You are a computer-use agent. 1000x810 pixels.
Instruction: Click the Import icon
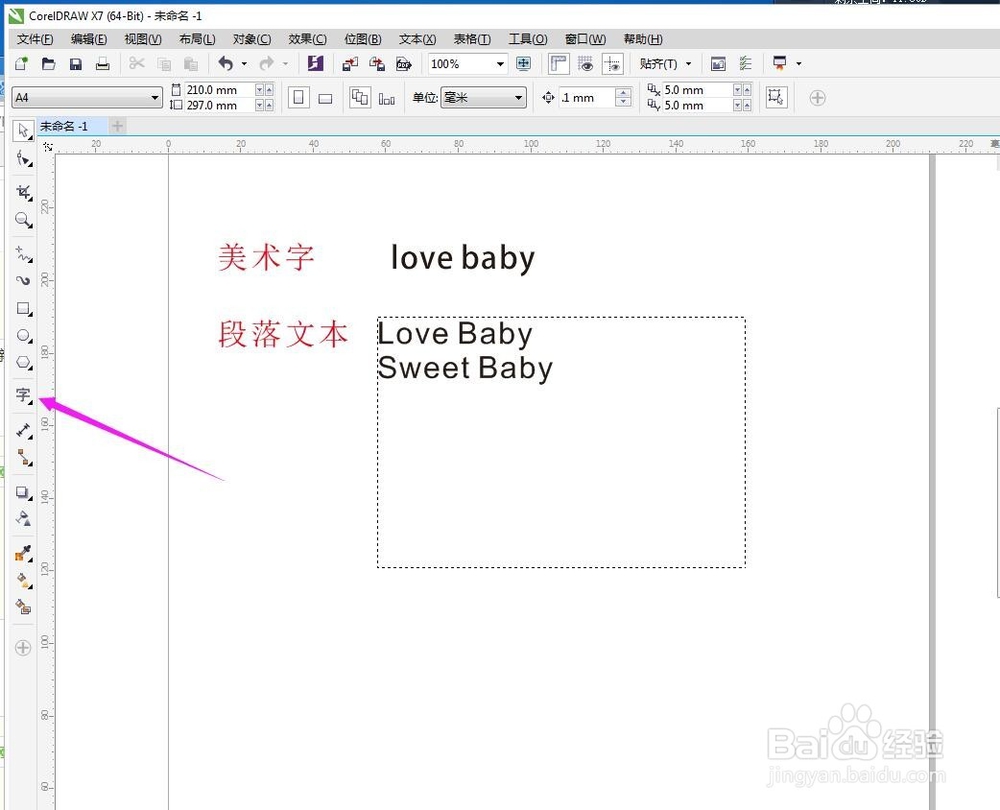click(350, 63)
